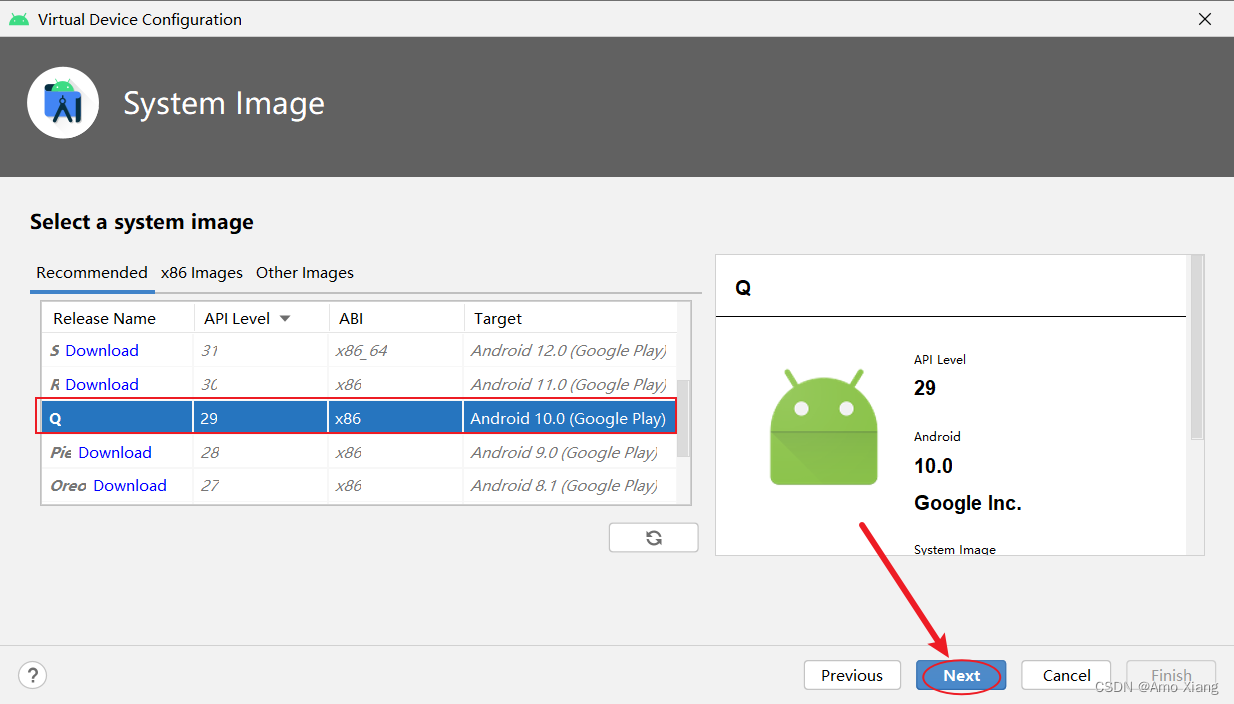Viewport: 1234px width, 704px height.
Task: Click the green Android robot preview image
Action: 823,427
